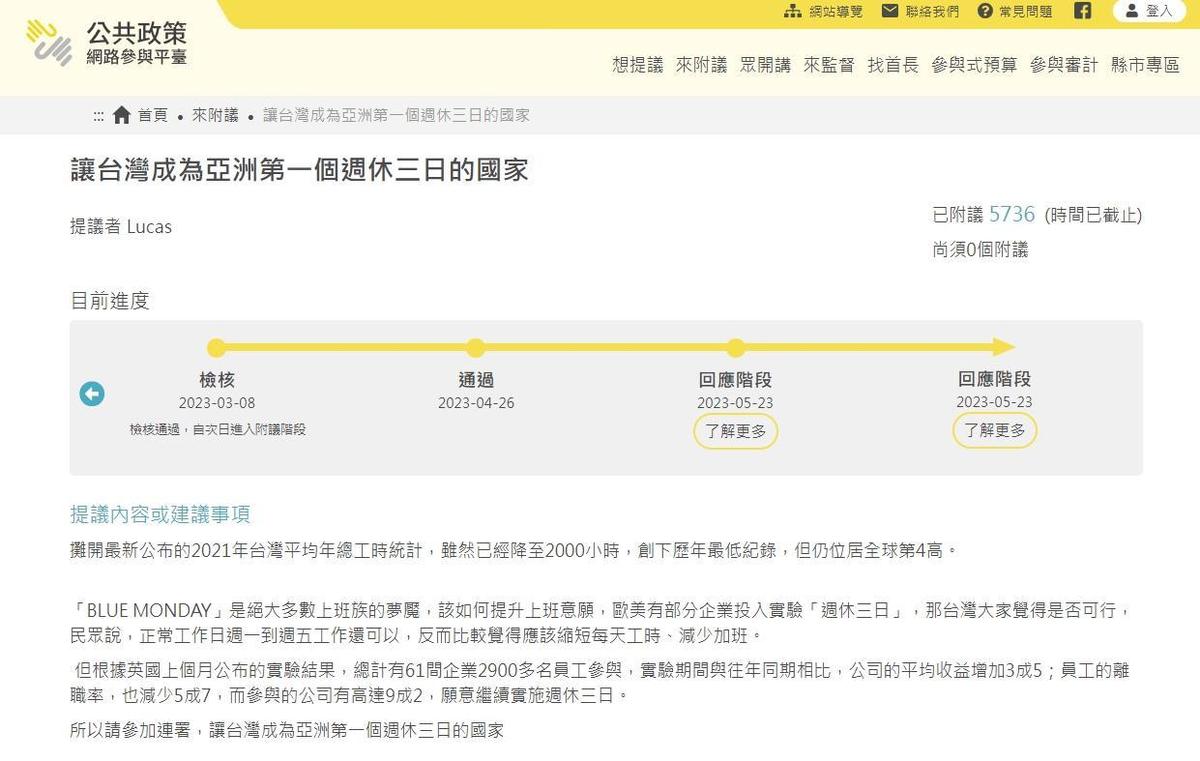Open the 想提議 menu item
Screen dimensions: 1200x761
click(x=637, y=65)
